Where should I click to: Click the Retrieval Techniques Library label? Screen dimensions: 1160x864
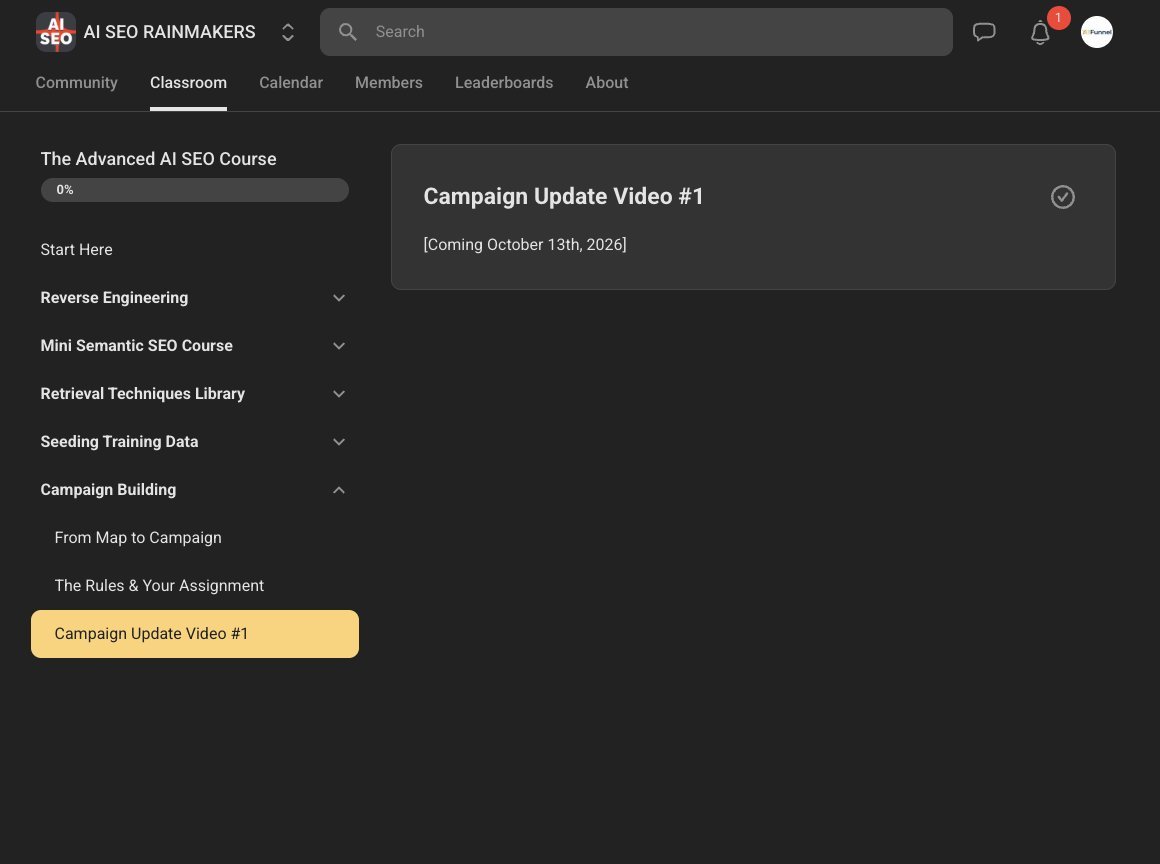[142, 394]
